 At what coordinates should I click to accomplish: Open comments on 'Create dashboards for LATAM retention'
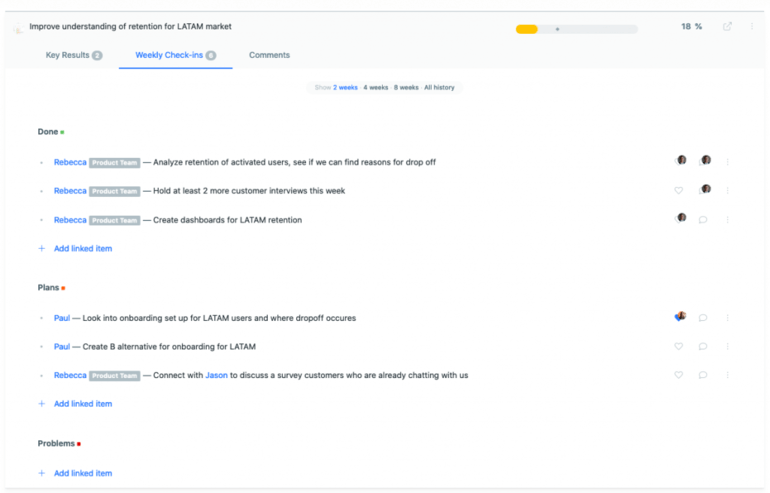pos(703,219)
